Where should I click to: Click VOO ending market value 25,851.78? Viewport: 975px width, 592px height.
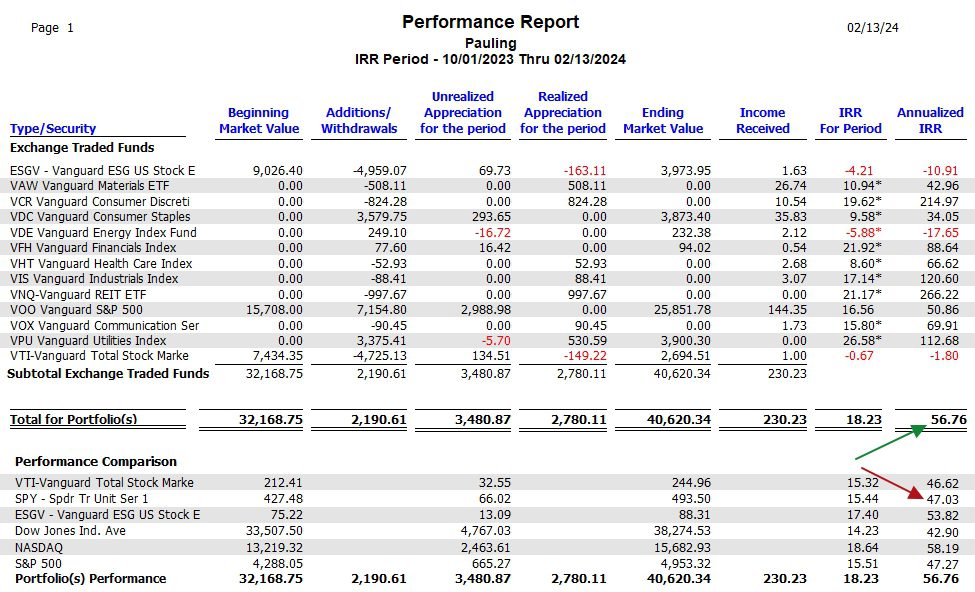coord(682,310)
